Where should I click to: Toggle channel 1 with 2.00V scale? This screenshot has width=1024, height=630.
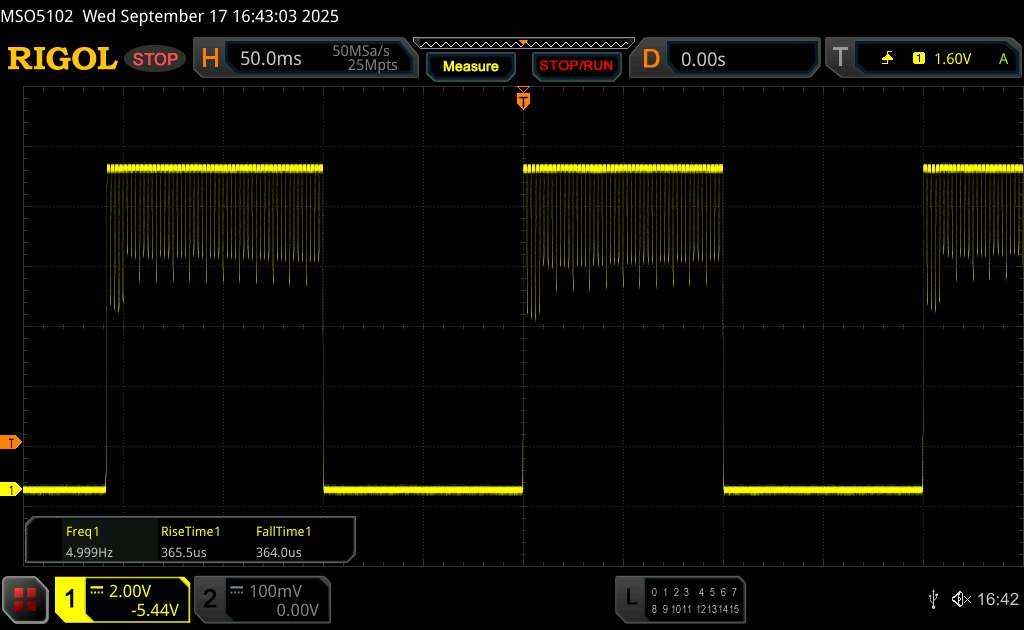[x=122, y=598]
